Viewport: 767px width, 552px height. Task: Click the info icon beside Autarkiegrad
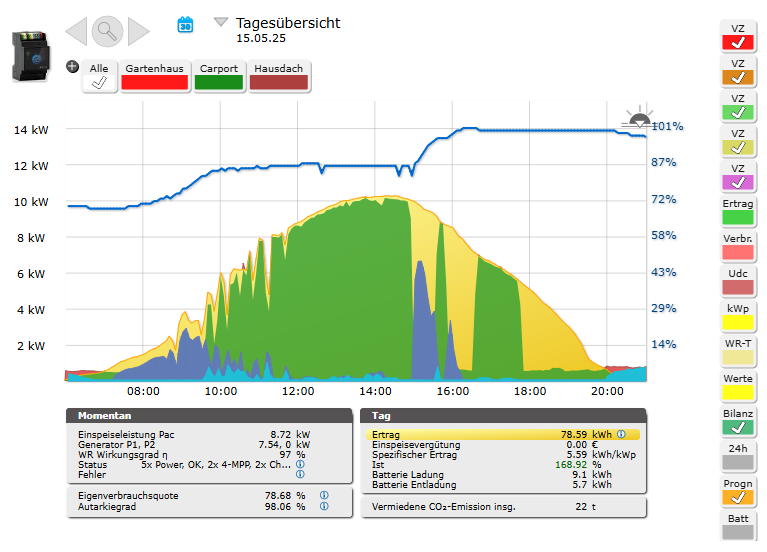pos(324,507)
